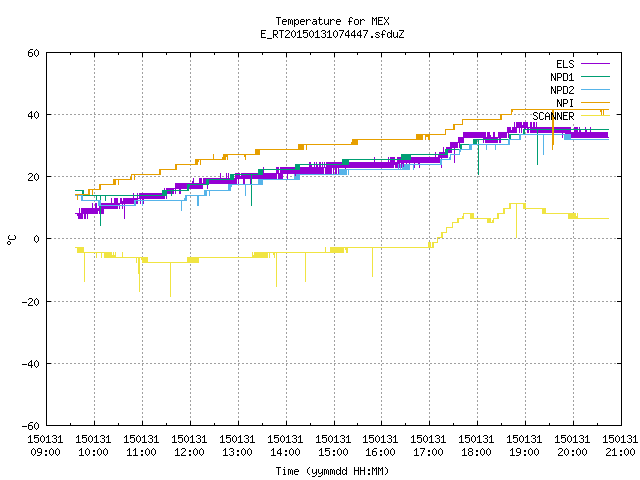The height and width of the screenshot is (480, 640).
Task: Click the y-axis label 40
Action: (33, 115)
